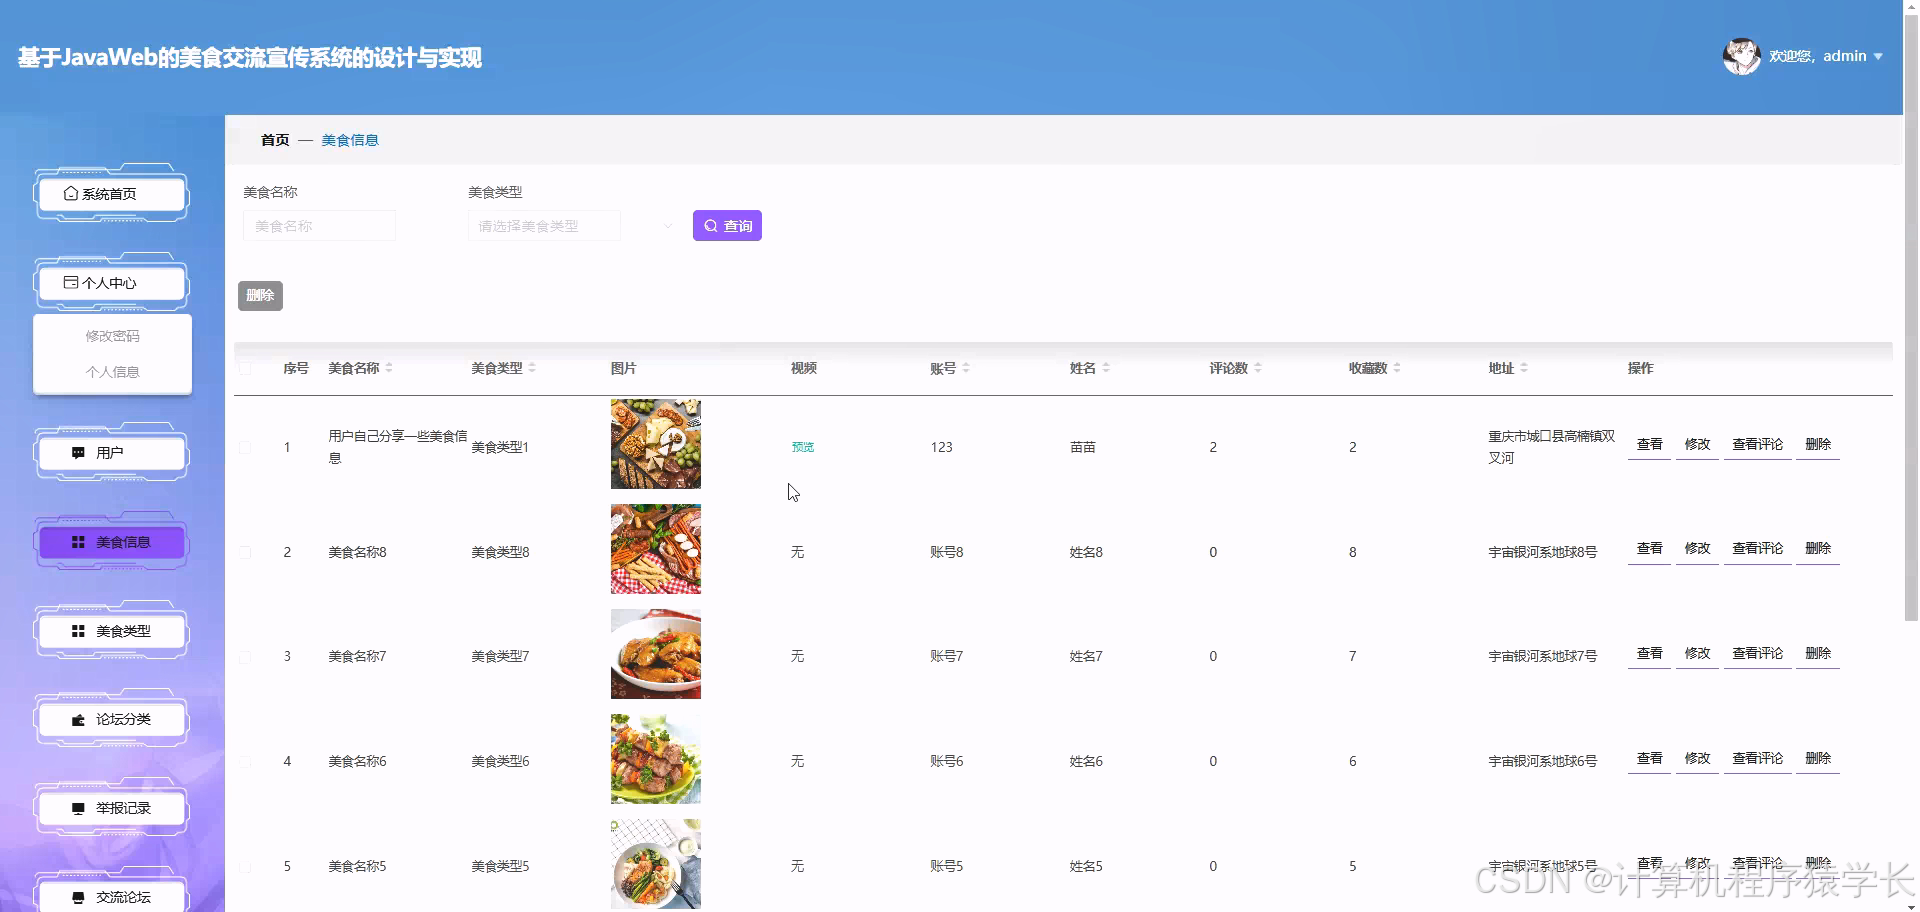The width and height of the screenshot is (1920, 912).
Task: Open 论坛分类 in the sidebar
Action: click(x=111, y=720)
